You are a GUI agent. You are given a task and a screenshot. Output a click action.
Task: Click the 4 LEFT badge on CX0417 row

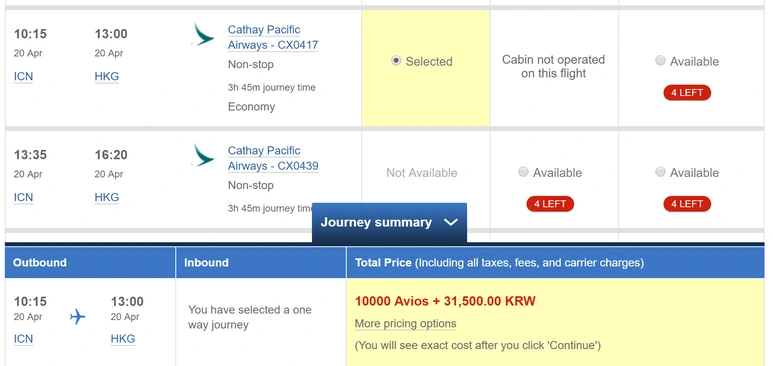[x=687, y=93]
